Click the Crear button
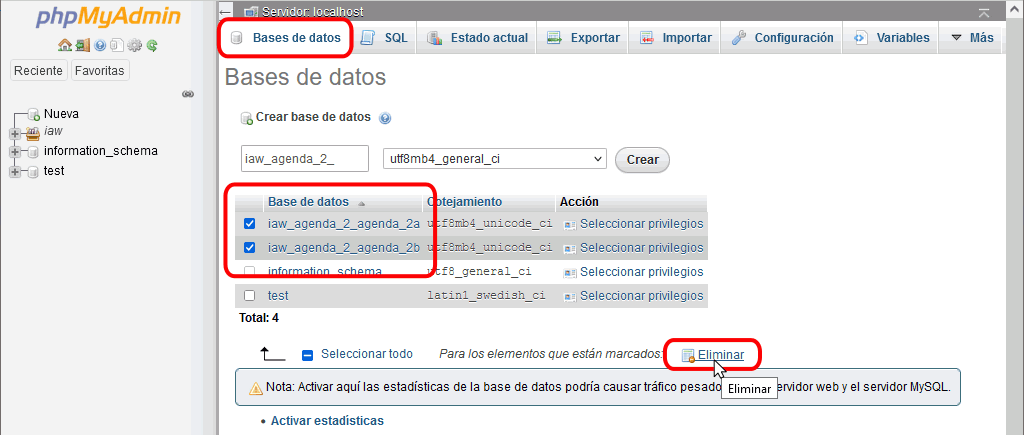Viewport: 1024px width, 435px height. [643, 159]
